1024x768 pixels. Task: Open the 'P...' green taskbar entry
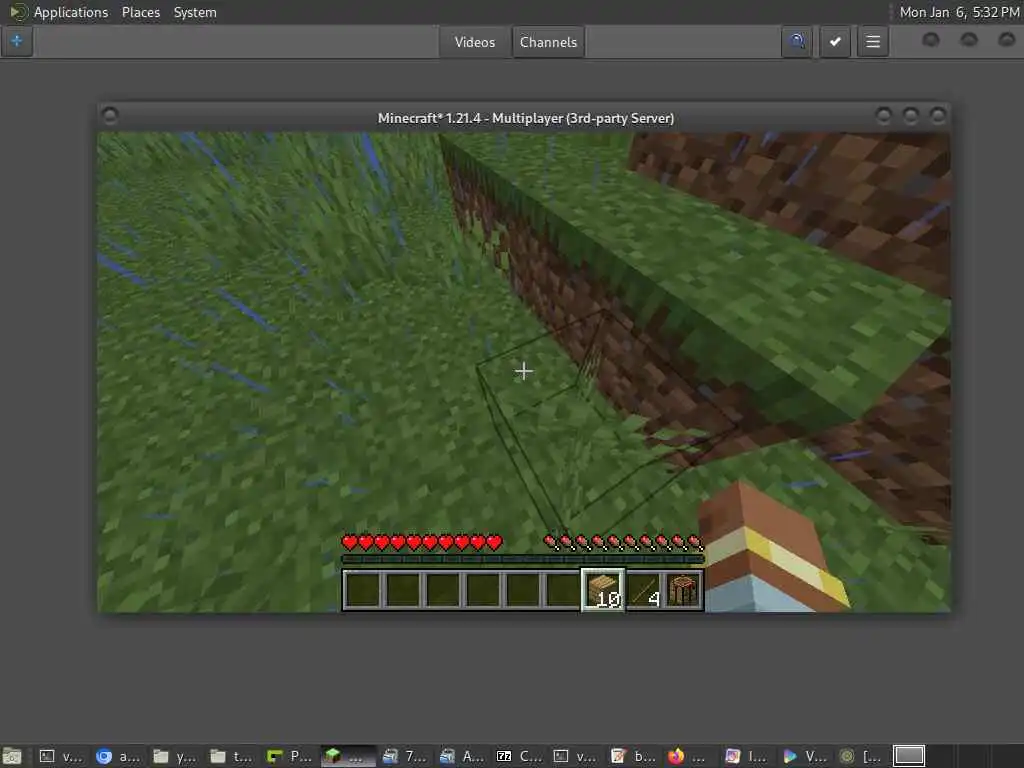(x=291, y=756)
